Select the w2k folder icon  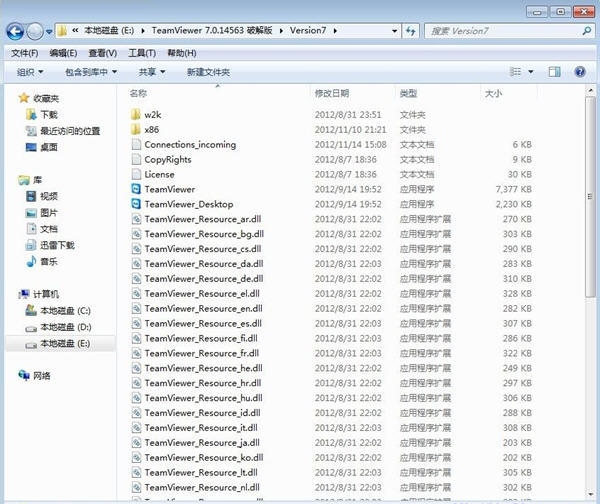click(136, 114)
